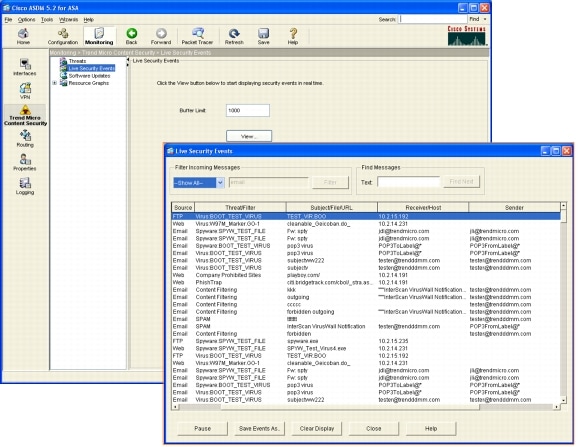
Task: Click the Forward arrow icon
Action: point(161,36)
